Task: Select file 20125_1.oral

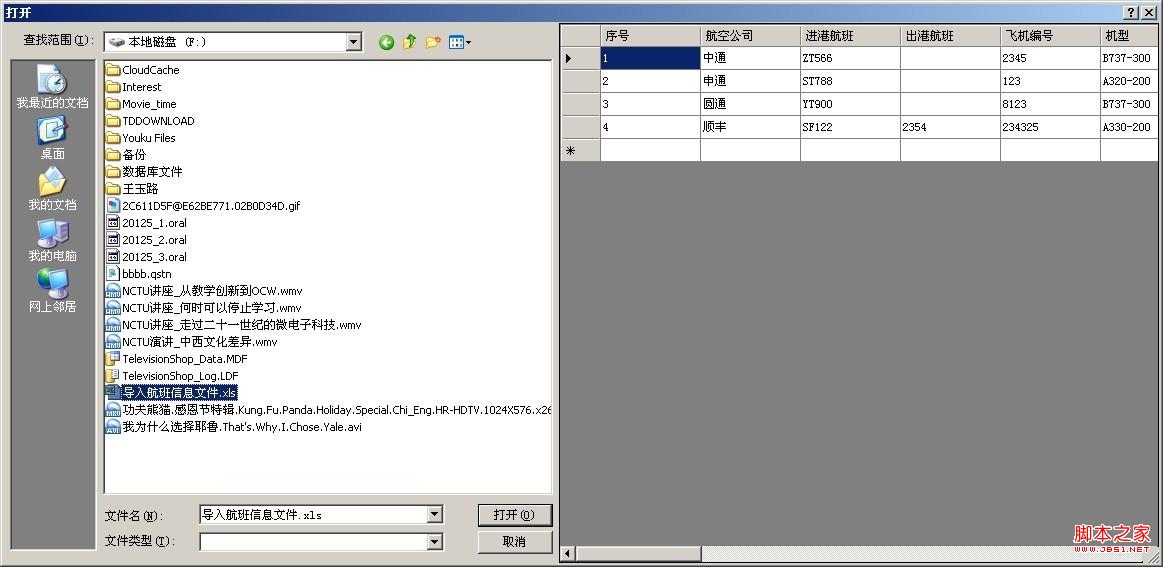Action: (146, 223)
